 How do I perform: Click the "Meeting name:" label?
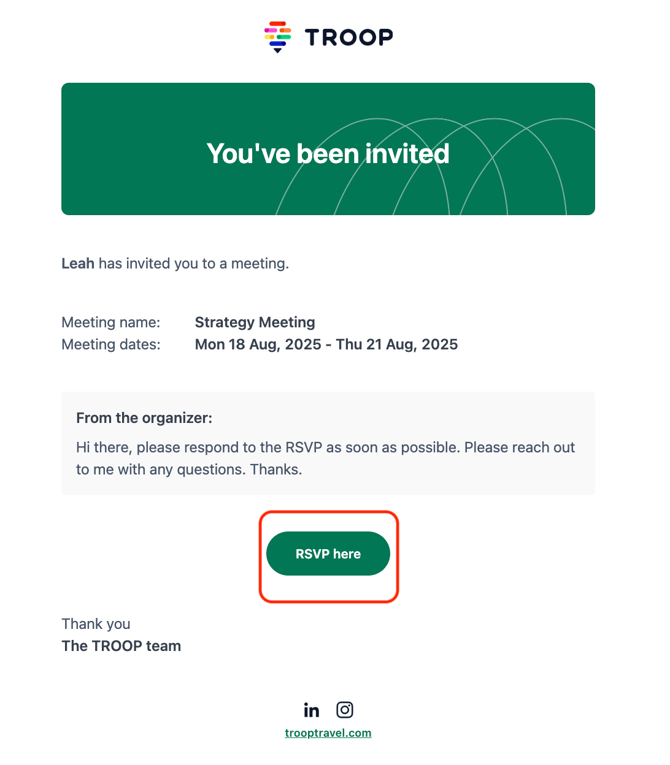[x=111, y=322]
